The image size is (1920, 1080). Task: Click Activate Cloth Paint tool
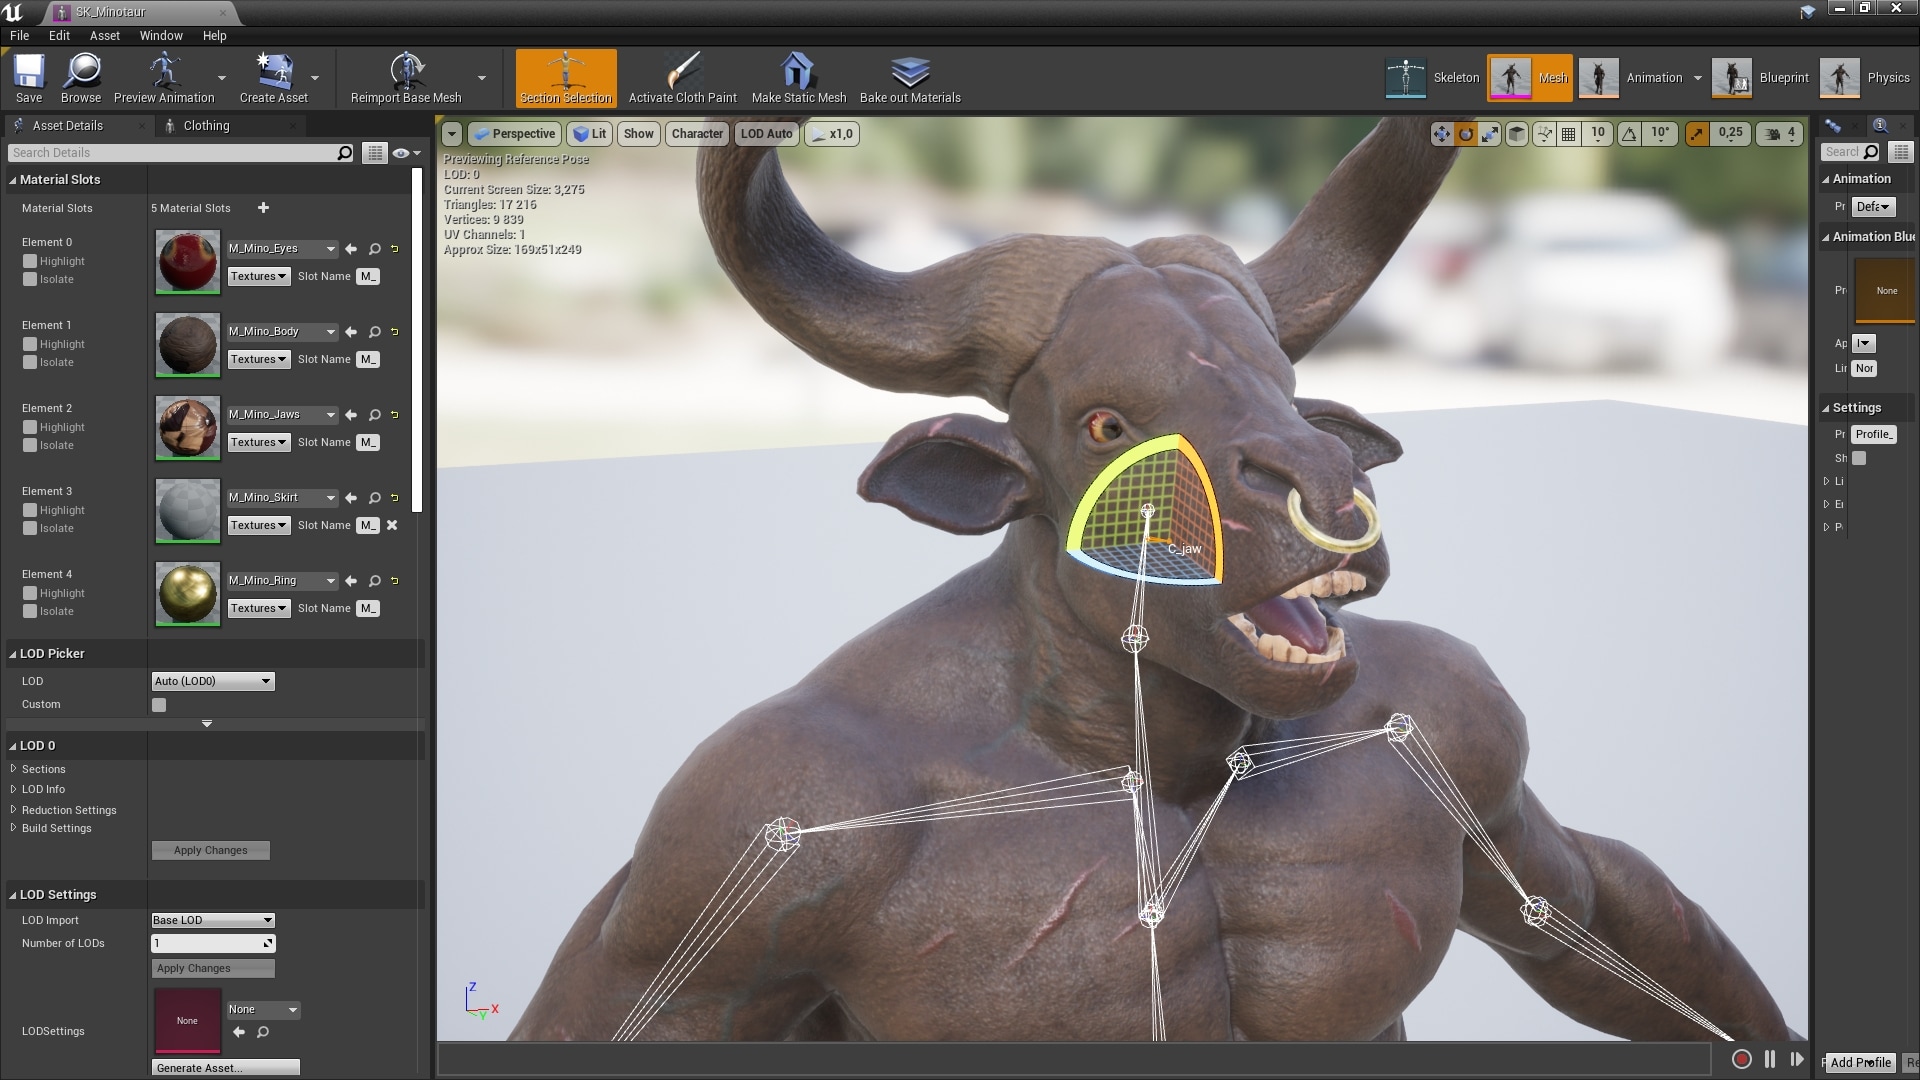[682, 78]
